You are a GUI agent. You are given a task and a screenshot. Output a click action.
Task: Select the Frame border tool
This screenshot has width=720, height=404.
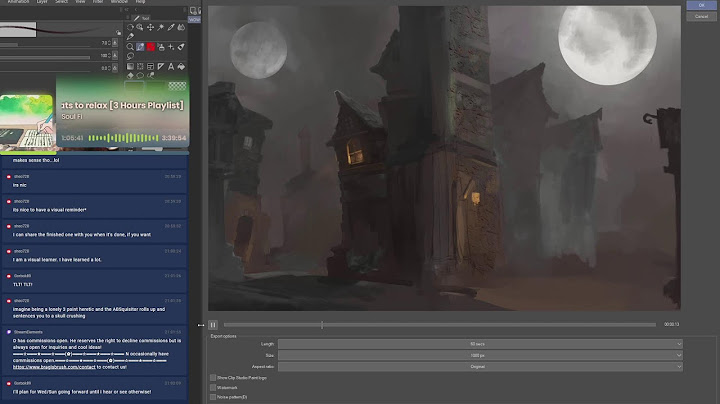(150, 67)
